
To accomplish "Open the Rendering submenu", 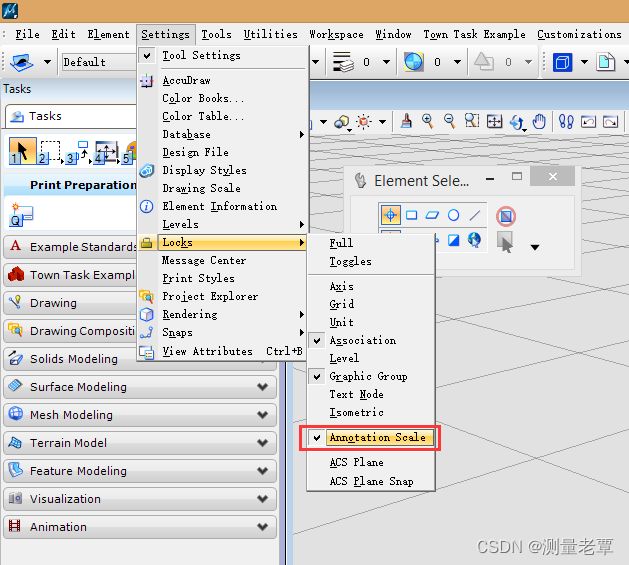I will (223, 314).
